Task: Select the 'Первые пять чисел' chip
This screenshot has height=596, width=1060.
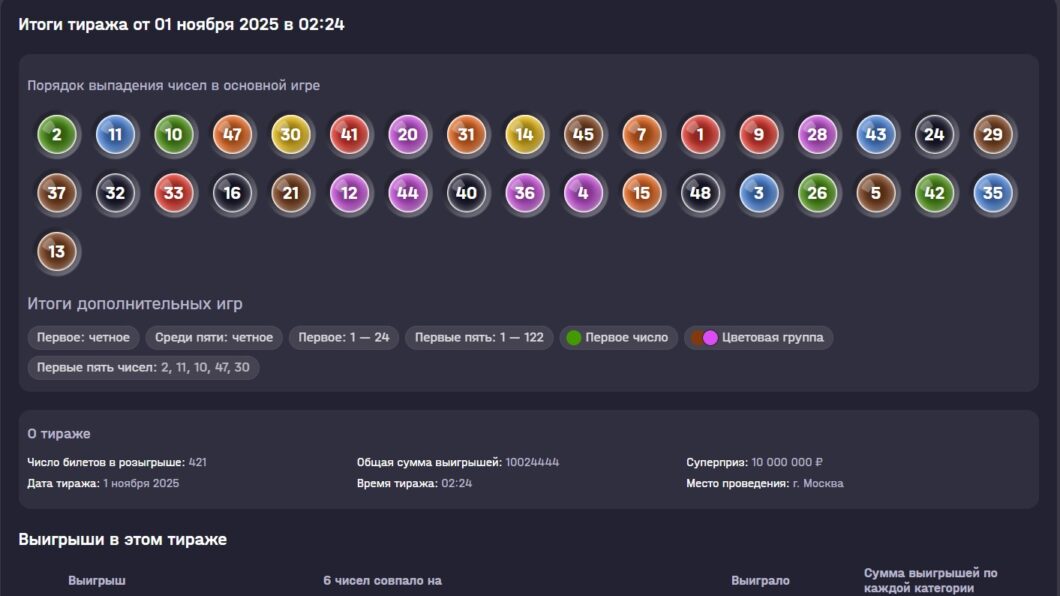Action: 143,368
